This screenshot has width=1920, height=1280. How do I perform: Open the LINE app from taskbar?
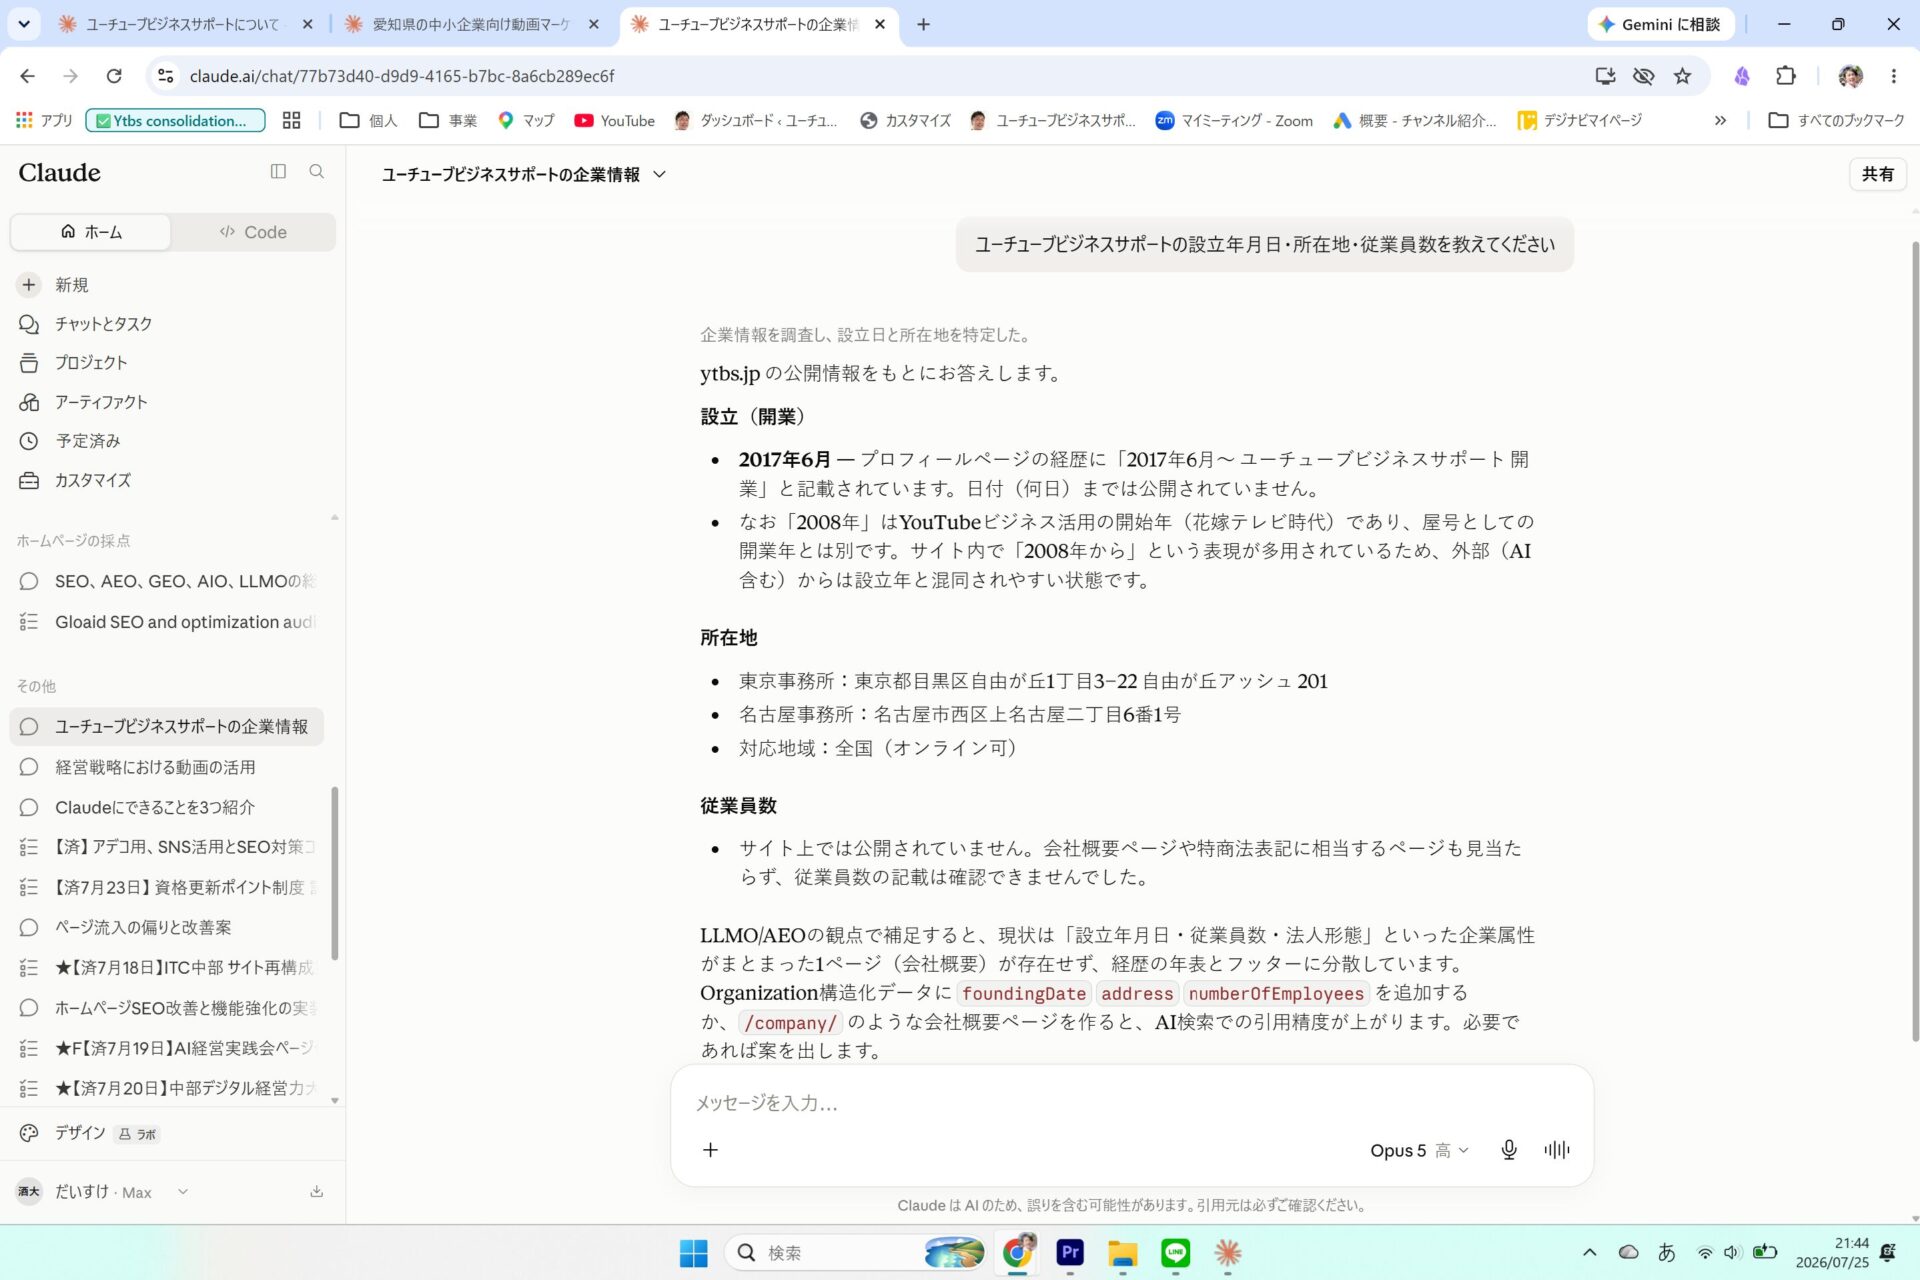[1175, 1253]
